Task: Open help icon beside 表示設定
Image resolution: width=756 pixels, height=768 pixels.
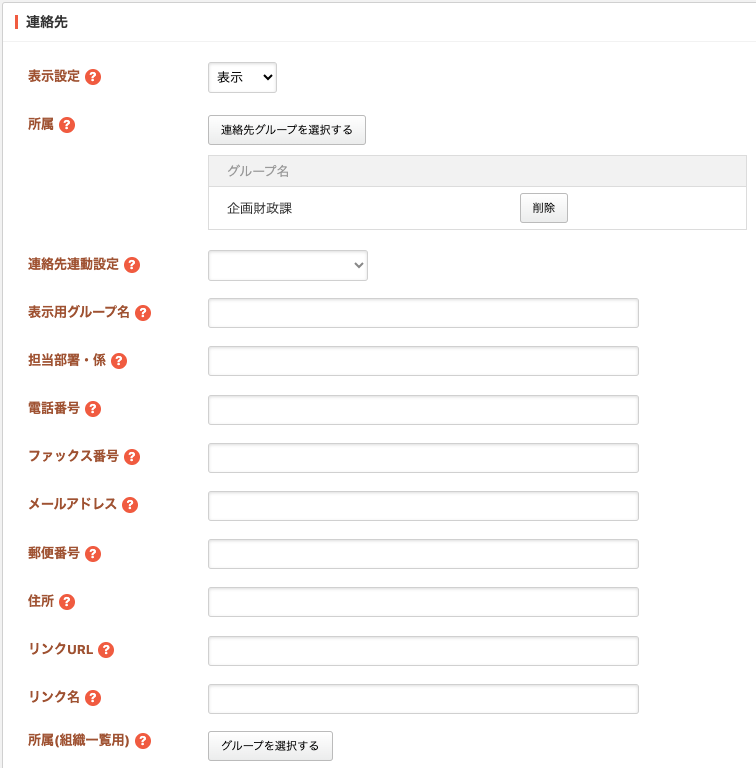Action: [x=93, y=77]
